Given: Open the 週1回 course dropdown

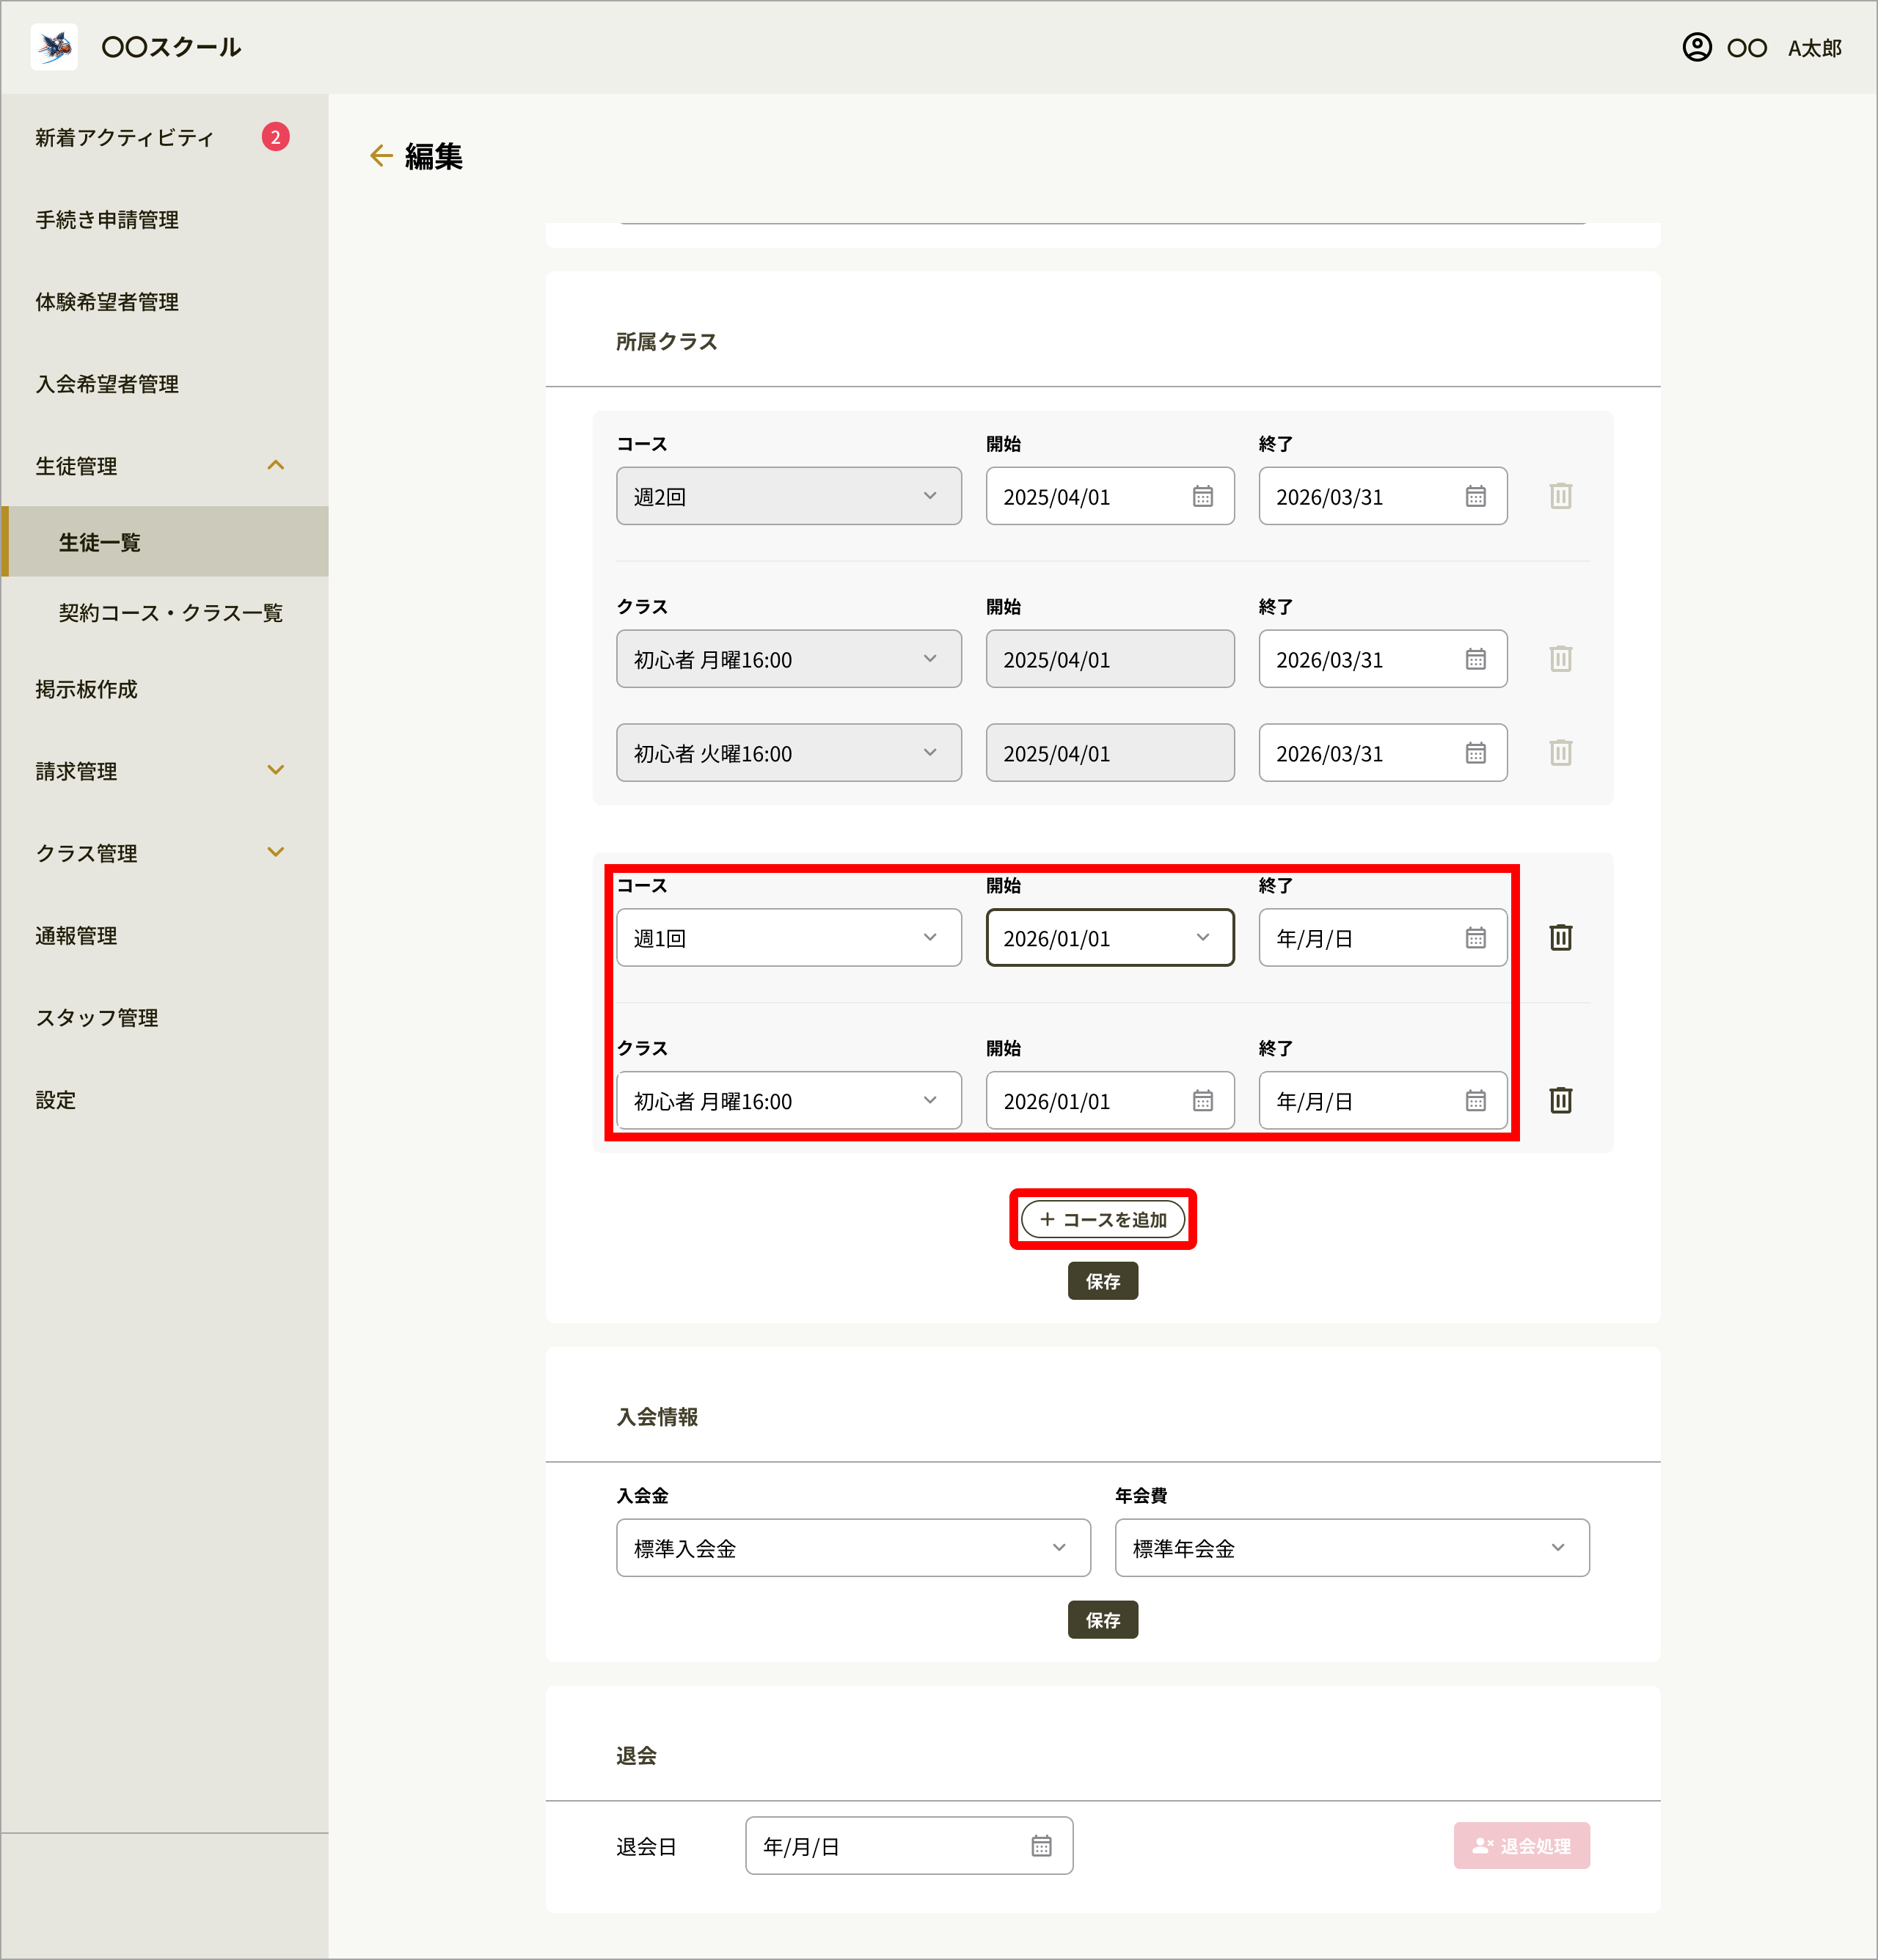Looking at the screenshot, I should [x=789, y=938].
